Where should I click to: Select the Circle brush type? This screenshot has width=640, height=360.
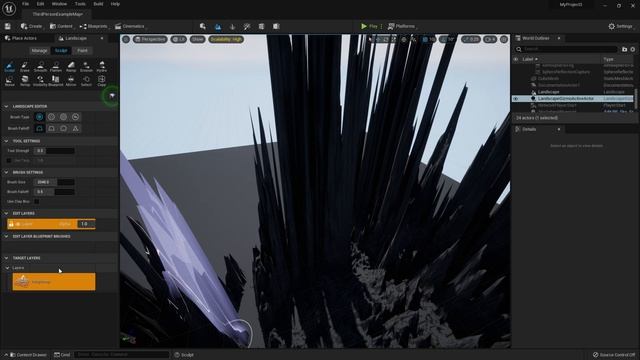[x=40, y=117]
